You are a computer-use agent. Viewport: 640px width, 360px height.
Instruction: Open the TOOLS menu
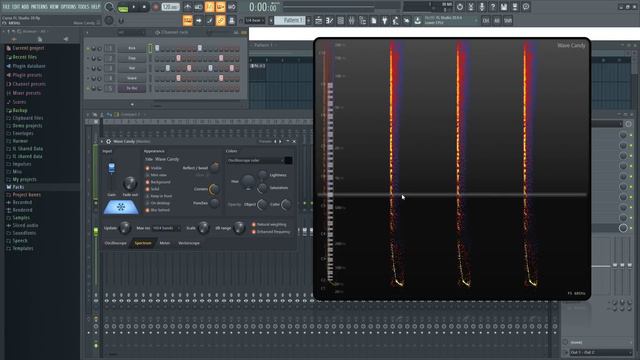click(x=83, y=7)
